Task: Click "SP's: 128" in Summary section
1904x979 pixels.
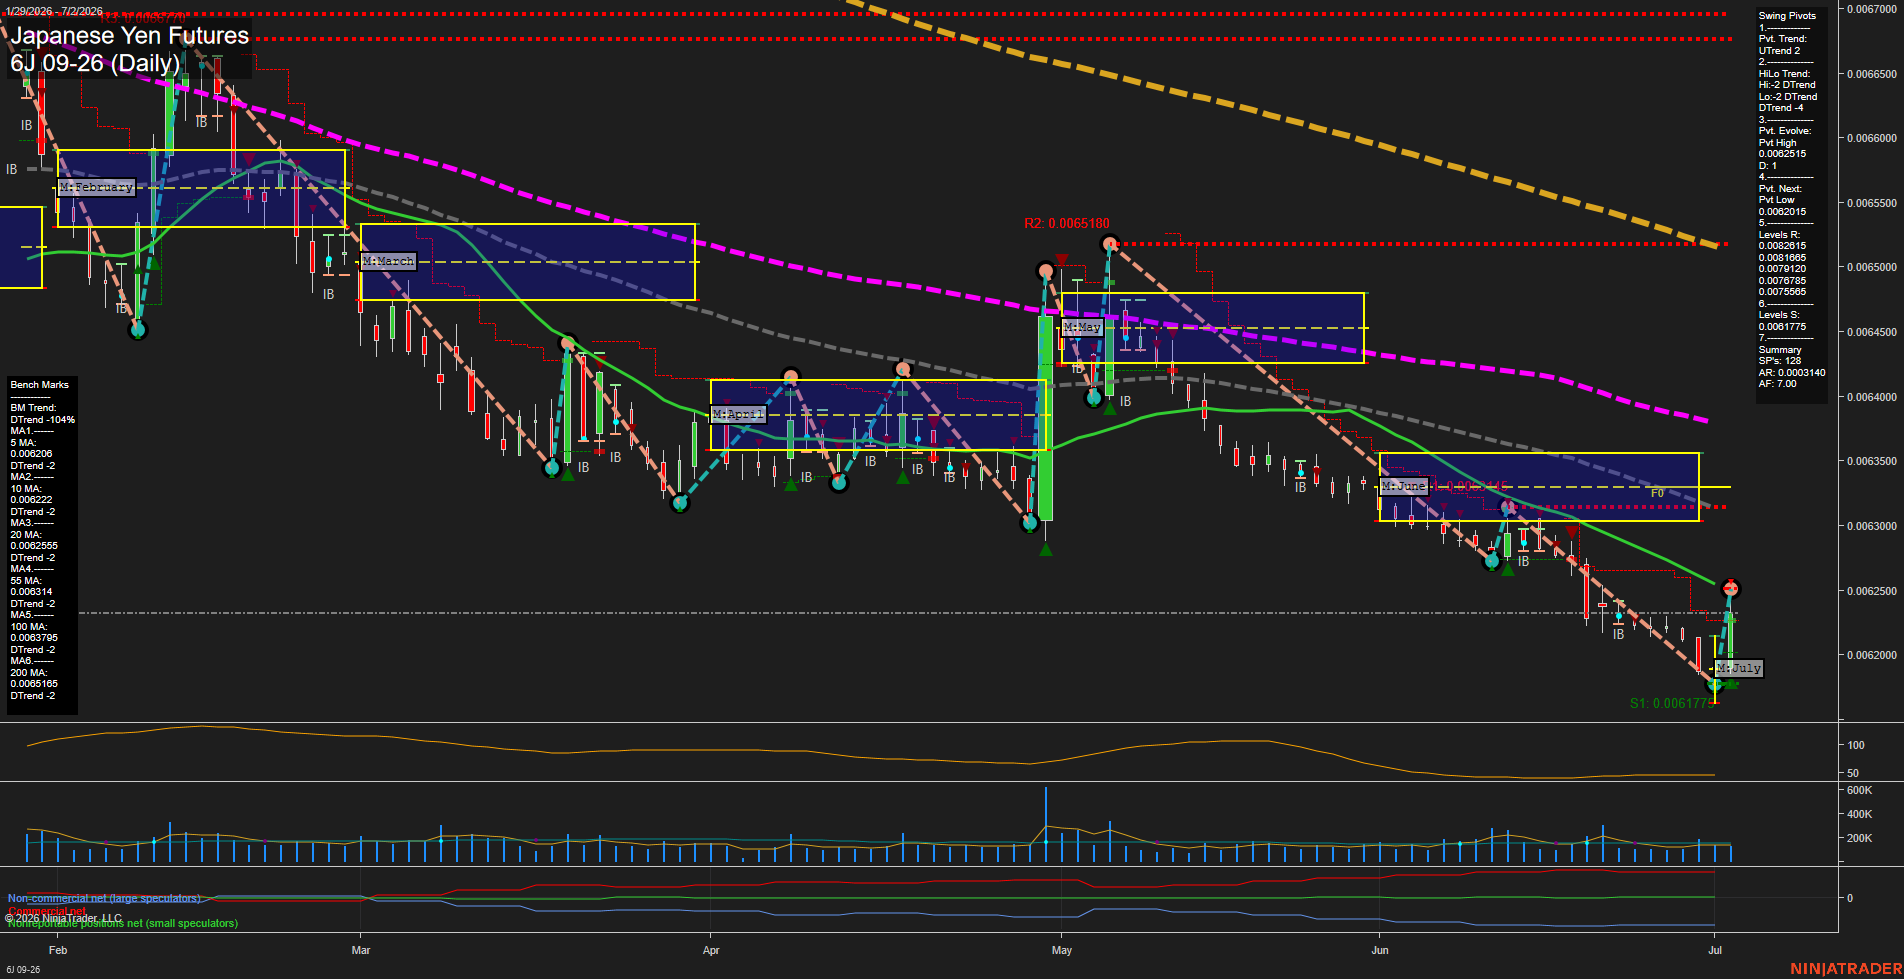Action: click(x=1780, y=361)
